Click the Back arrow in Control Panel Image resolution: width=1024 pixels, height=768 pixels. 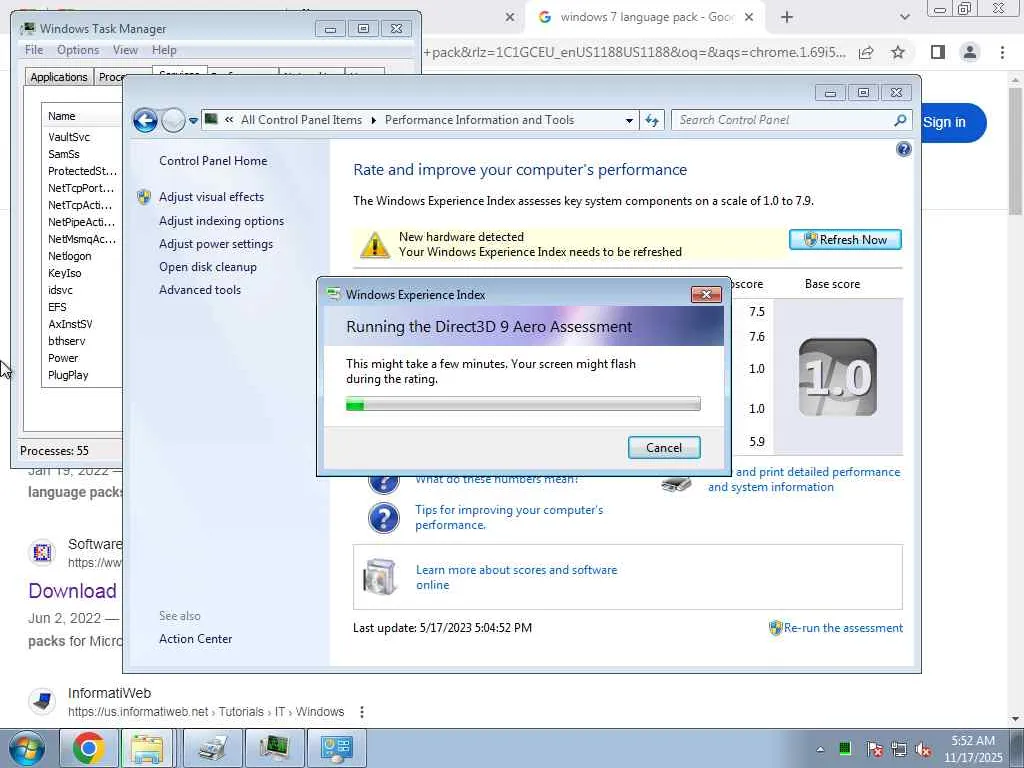145,120
